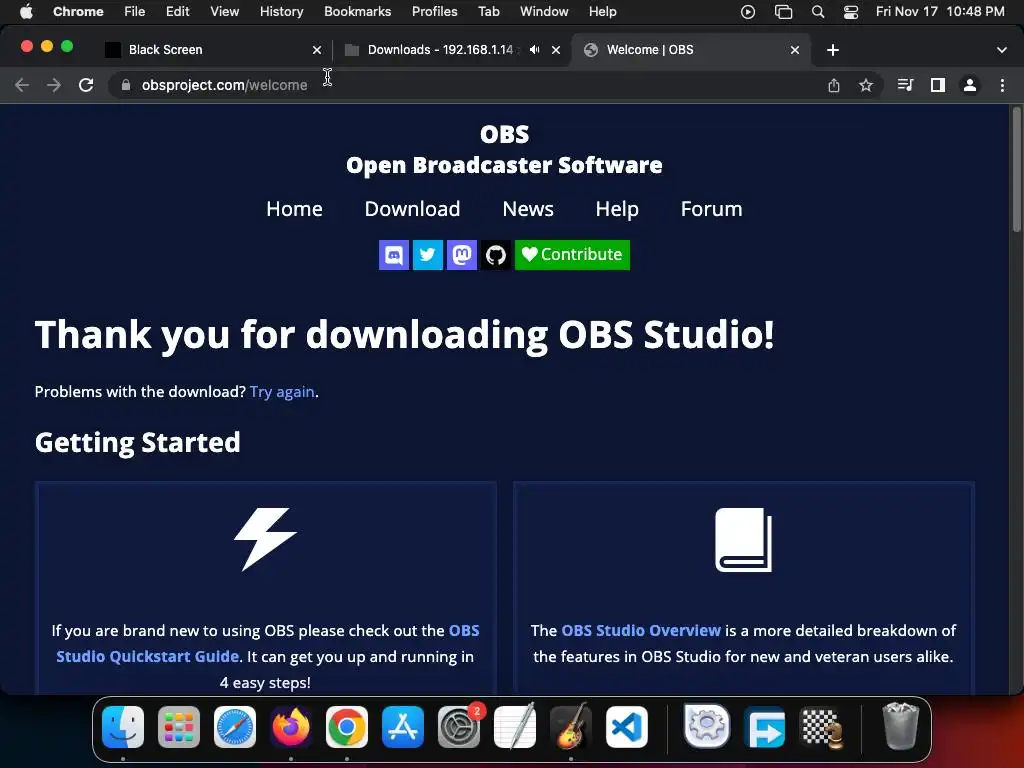Click the book overview icon
Screen dimensions: 1024x768
pos(743,540)
